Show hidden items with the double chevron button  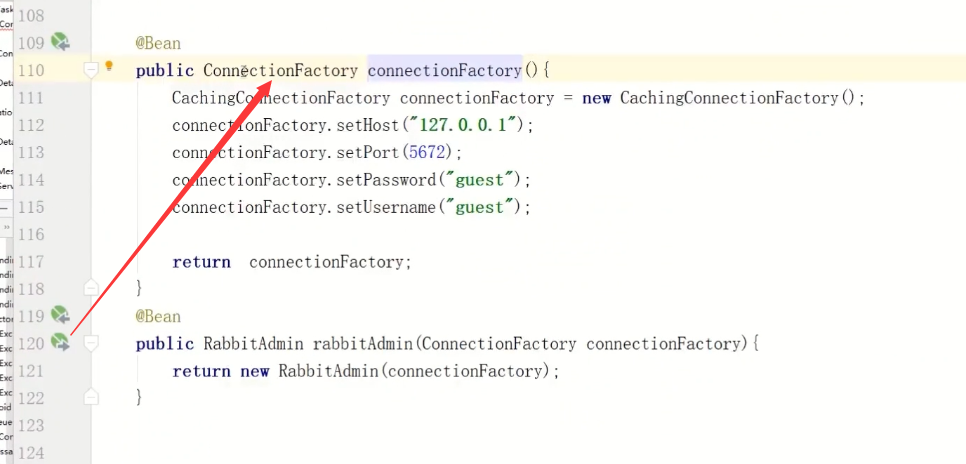coord(6,227)
